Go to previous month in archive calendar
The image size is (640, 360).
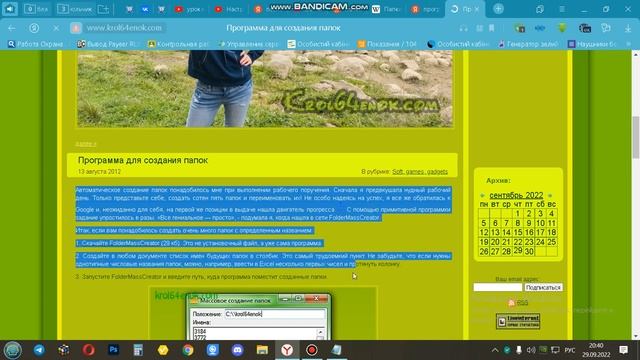click(x=482, y=196)
